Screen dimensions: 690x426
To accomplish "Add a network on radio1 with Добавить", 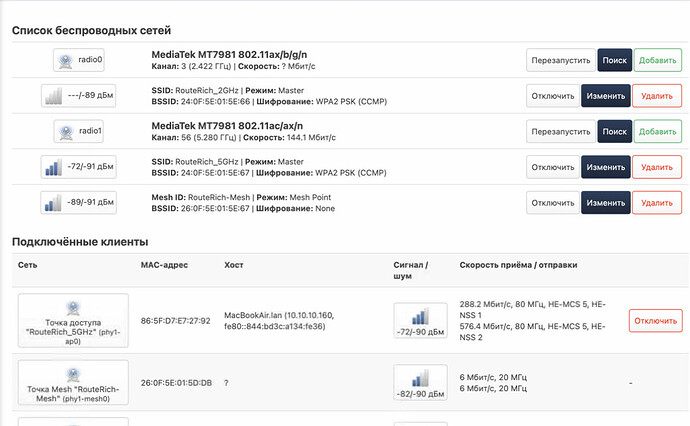I will click(657, 132).
